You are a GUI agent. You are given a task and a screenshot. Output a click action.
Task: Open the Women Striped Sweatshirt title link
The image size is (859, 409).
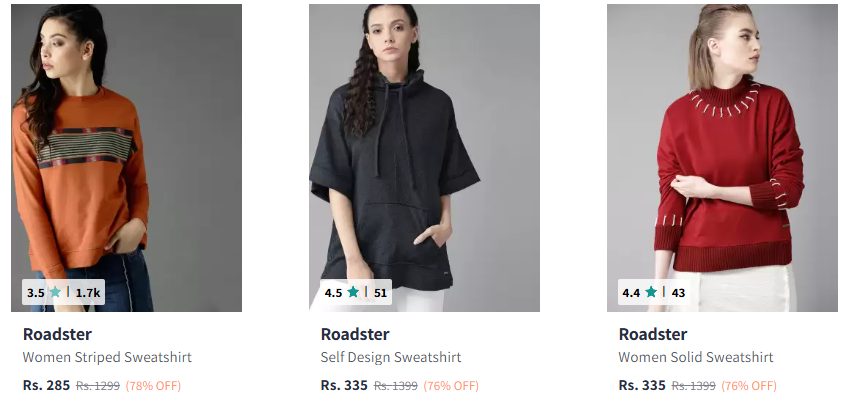107,358
